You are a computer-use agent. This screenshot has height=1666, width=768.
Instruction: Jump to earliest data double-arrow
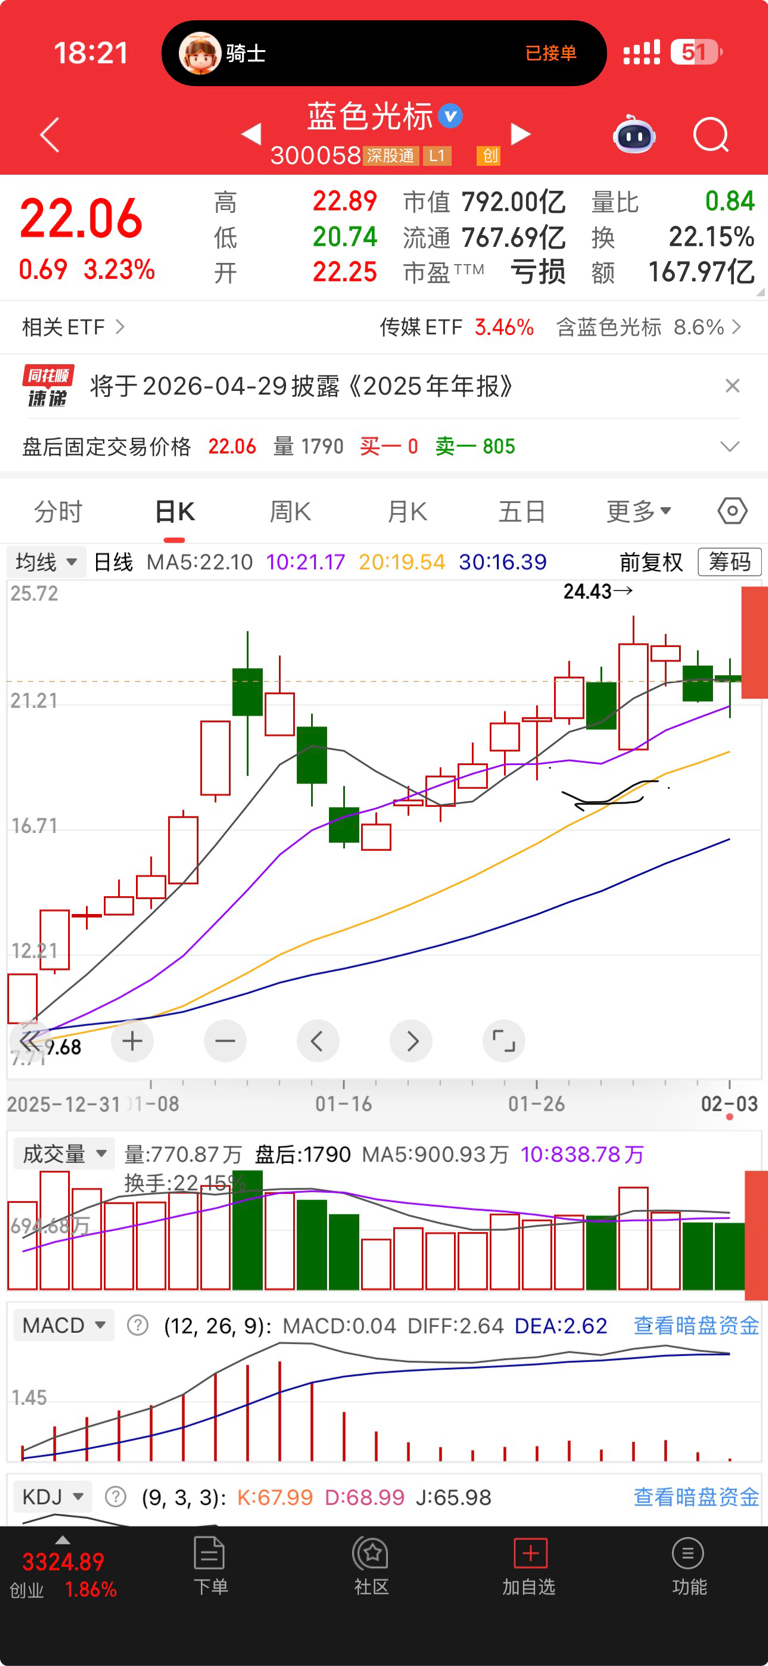(30, 1041)
